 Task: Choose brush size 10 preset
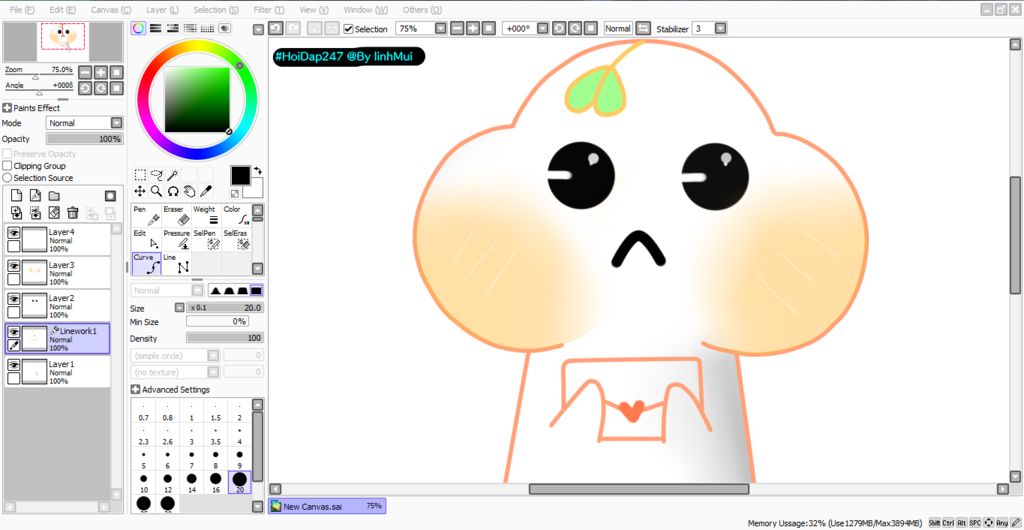coord(144,482)
